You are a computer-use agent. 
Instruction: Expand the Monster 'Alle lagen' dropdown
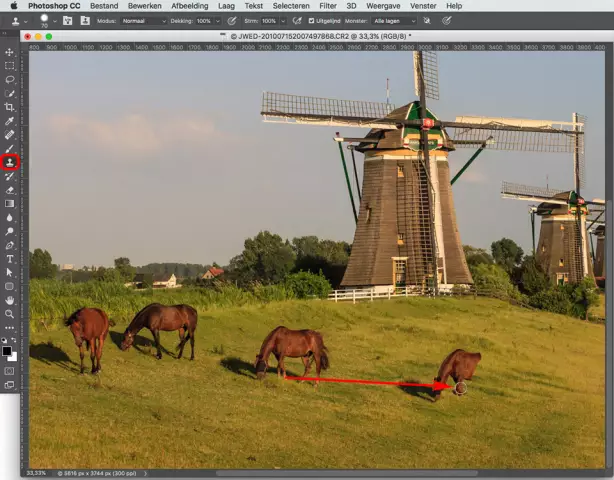click(396, 20)
